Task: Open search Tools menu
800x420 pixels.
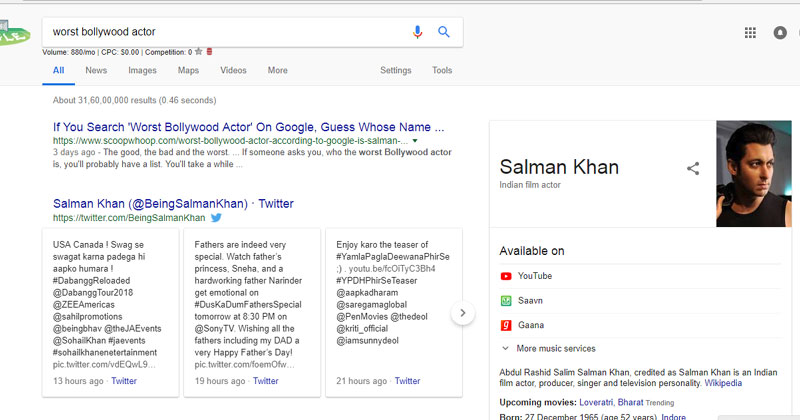Action: click(x=442, y=70)
